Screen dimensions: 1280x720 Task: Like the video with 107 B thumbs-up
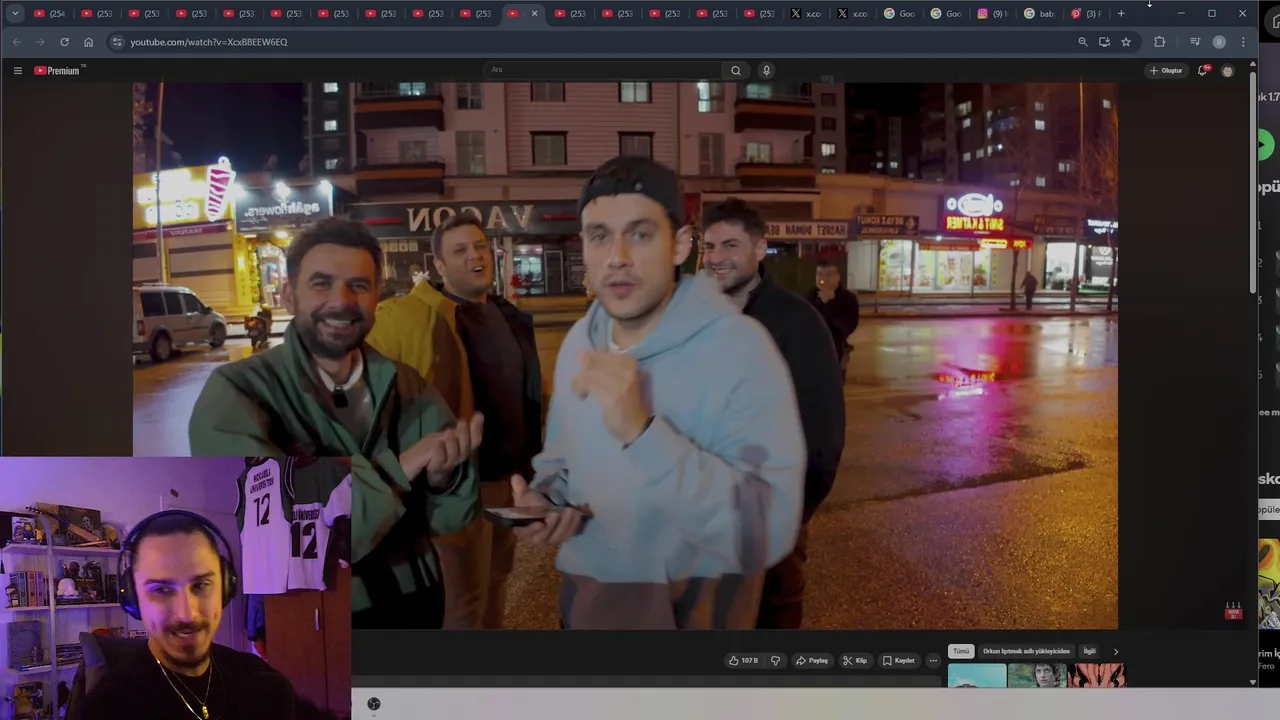743,660
